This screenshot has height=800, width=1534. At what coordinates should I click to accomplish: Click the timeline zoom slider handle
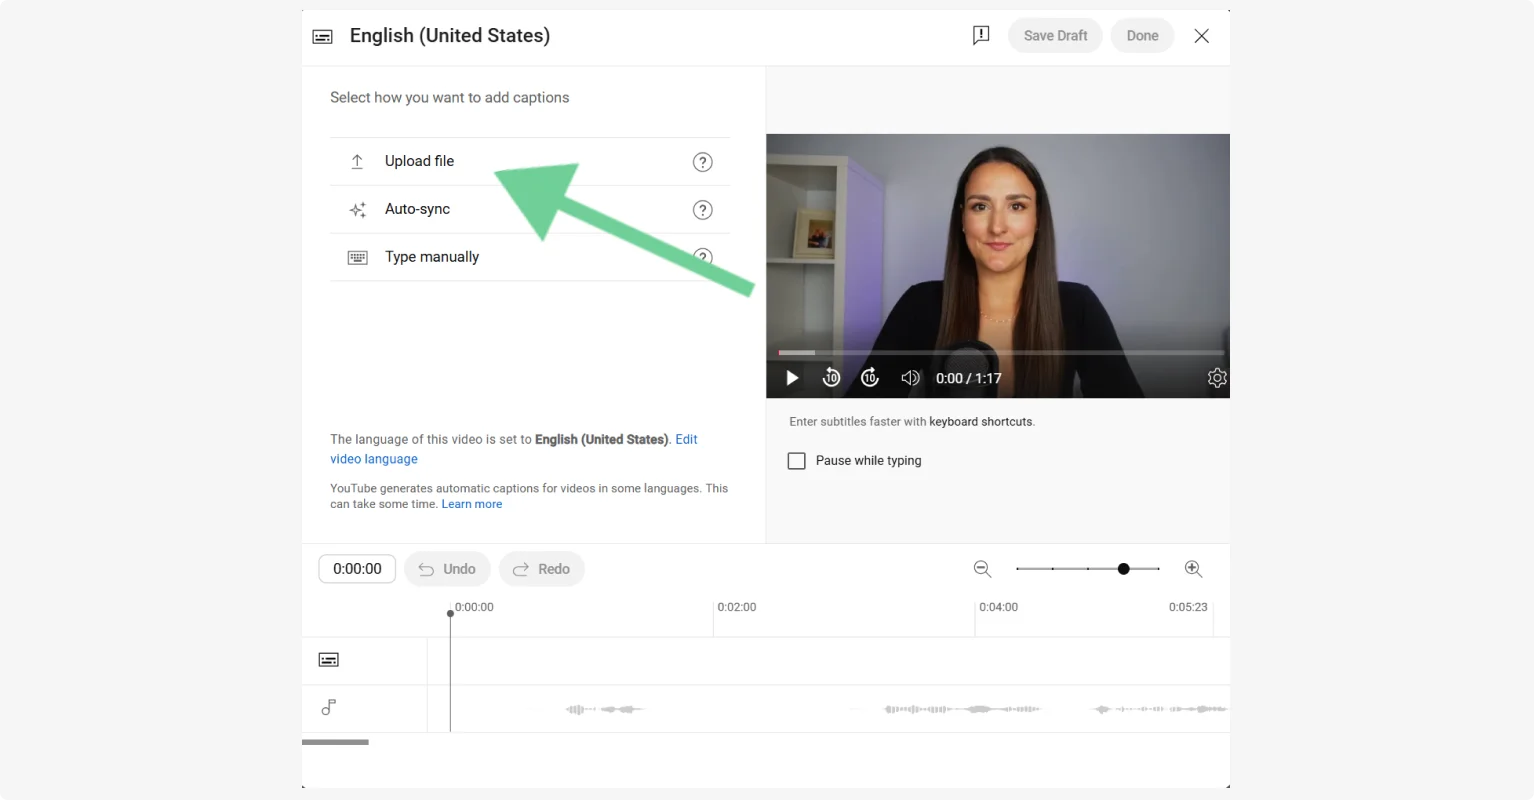tap(1124, 569)
